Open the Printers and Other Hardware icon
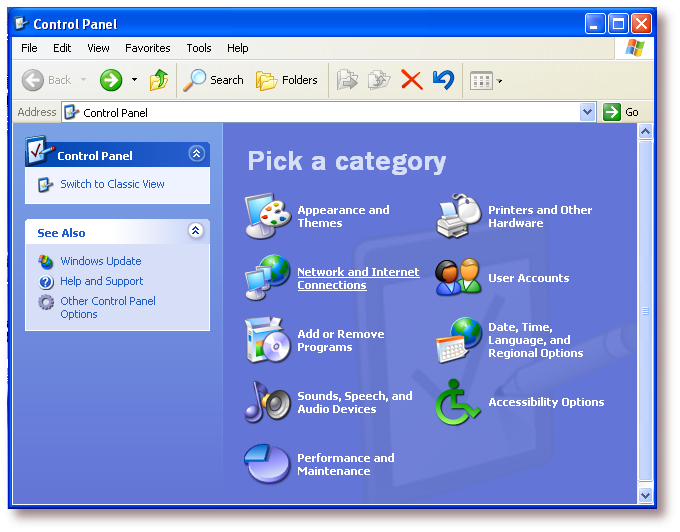This screenshot has height=532, width=680. 458,216
